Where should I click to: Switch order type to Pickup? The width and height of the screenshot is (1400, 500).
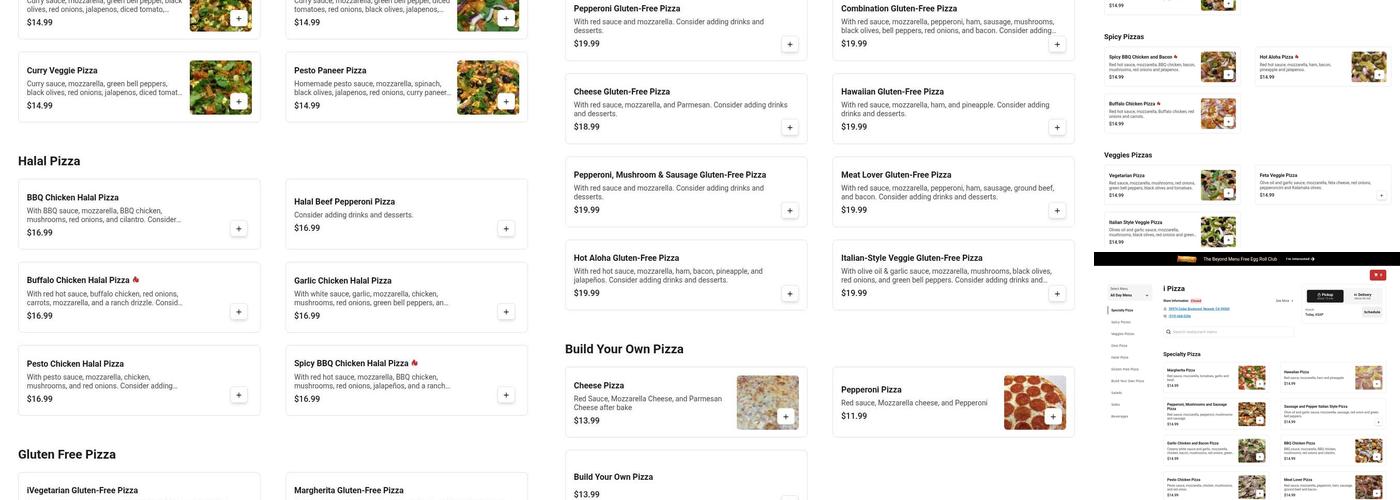point(1326,296)
